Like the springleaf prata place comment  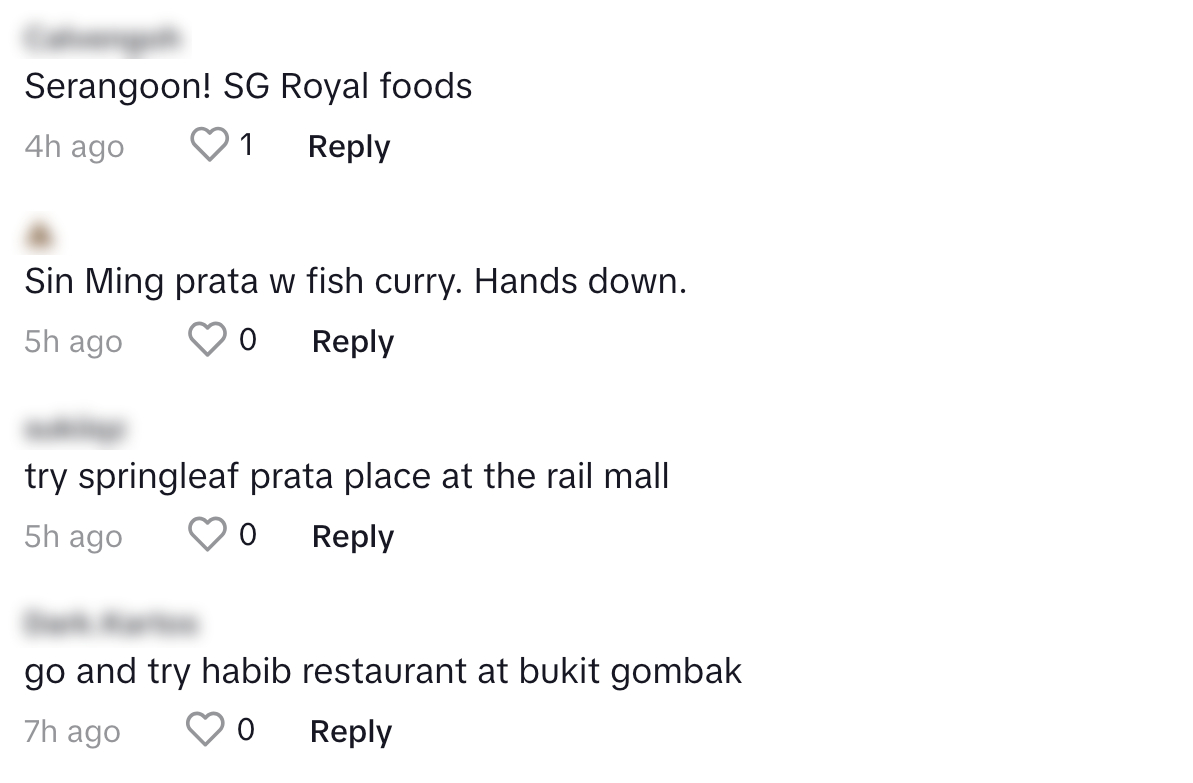(x=208, y=536)
